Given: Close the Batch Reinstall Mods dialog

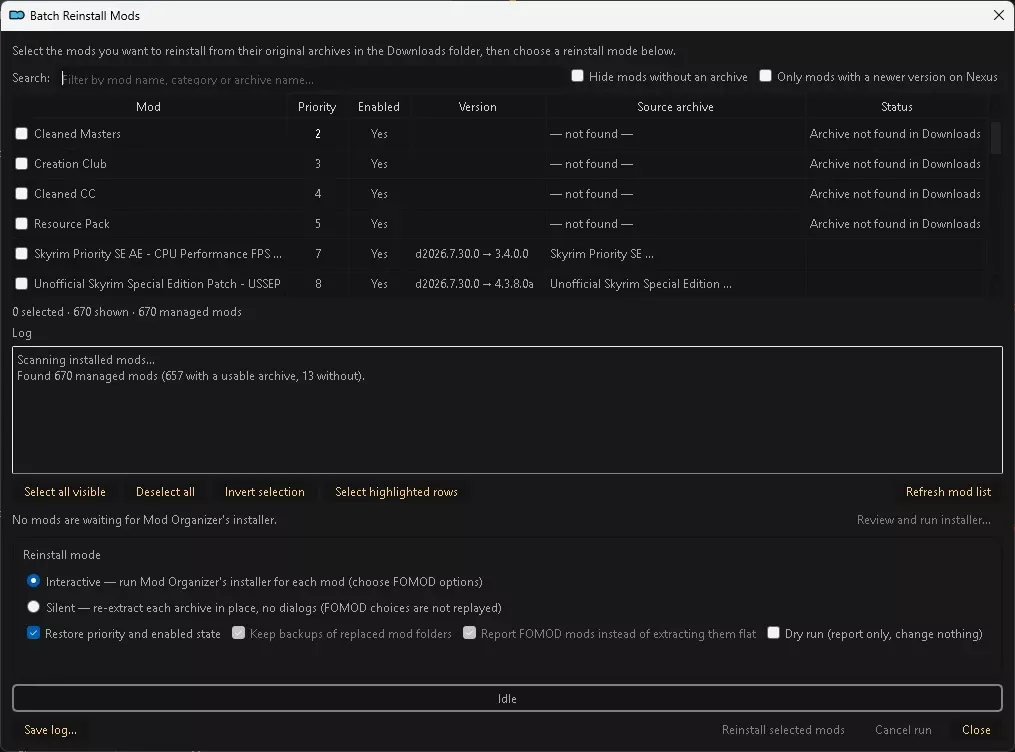Looking at the screenshot, I should click(998, 15).
